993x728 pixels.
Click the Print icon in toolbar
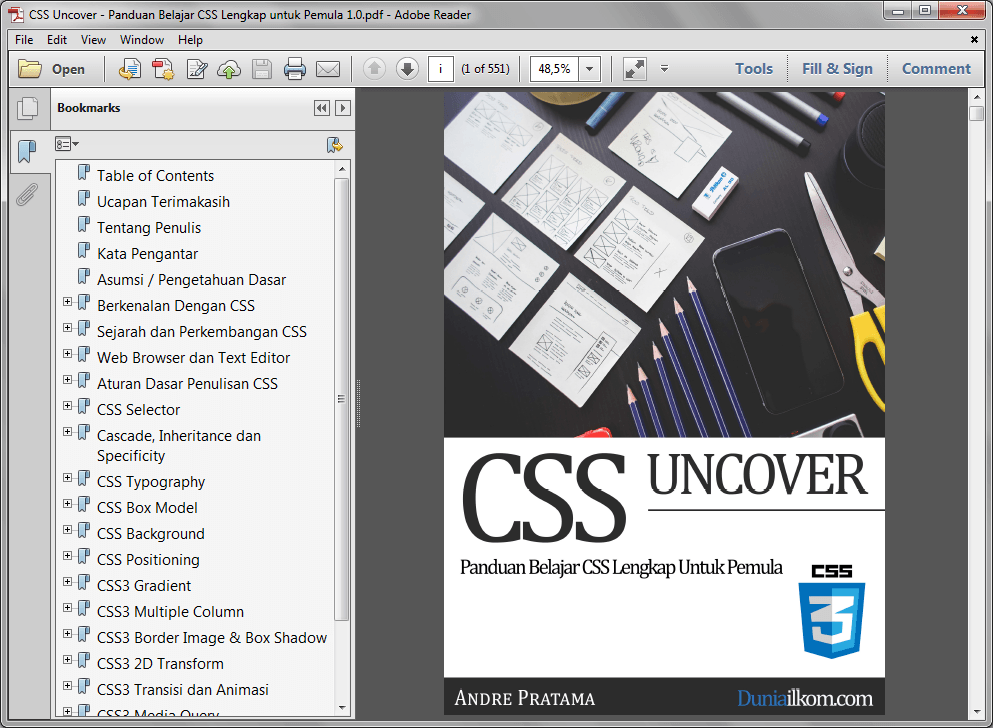coord(294,69)
